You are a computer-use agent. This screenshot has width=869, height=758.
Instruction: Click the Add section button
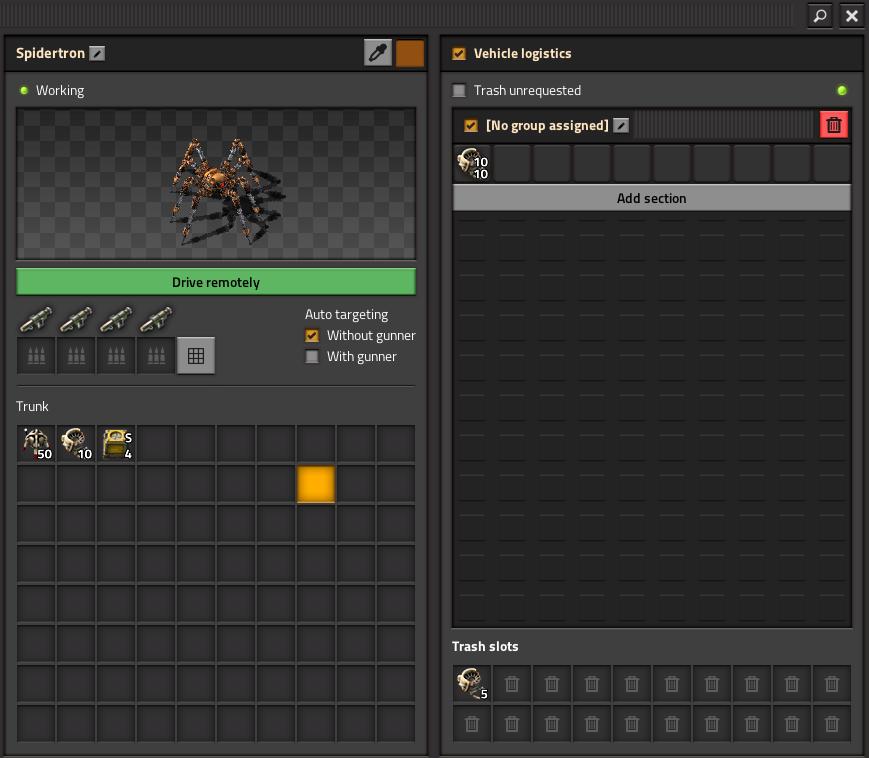click(x=652, y=198)
